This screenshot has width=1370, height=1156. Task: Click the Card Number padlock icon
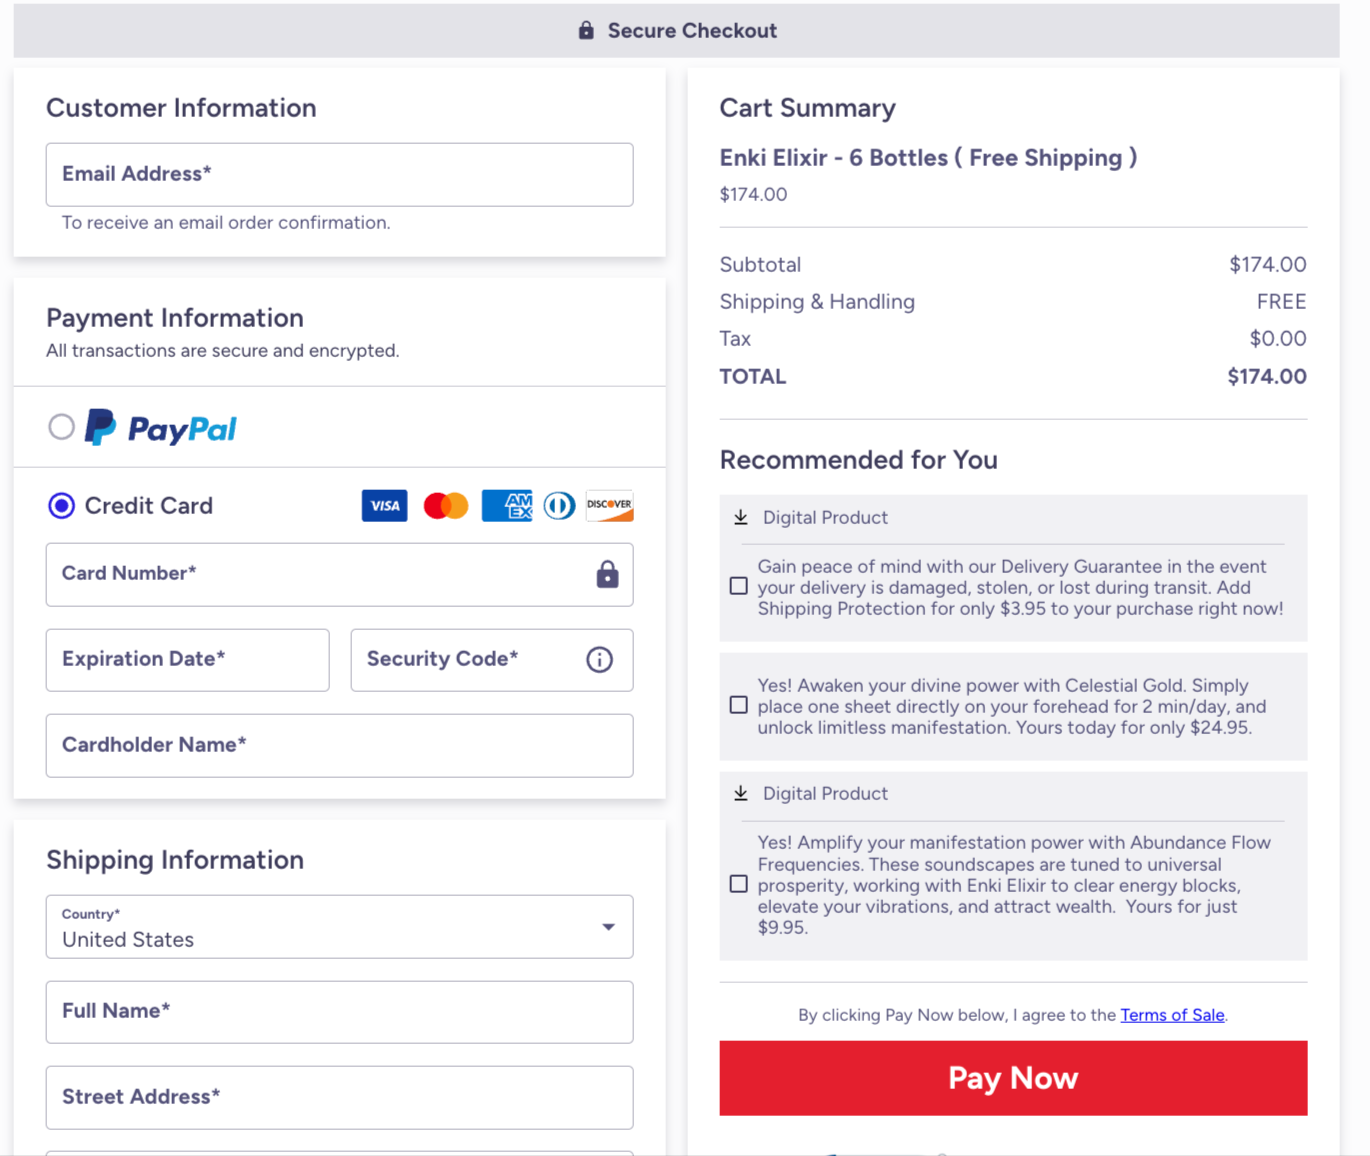[x=607, y=574]
